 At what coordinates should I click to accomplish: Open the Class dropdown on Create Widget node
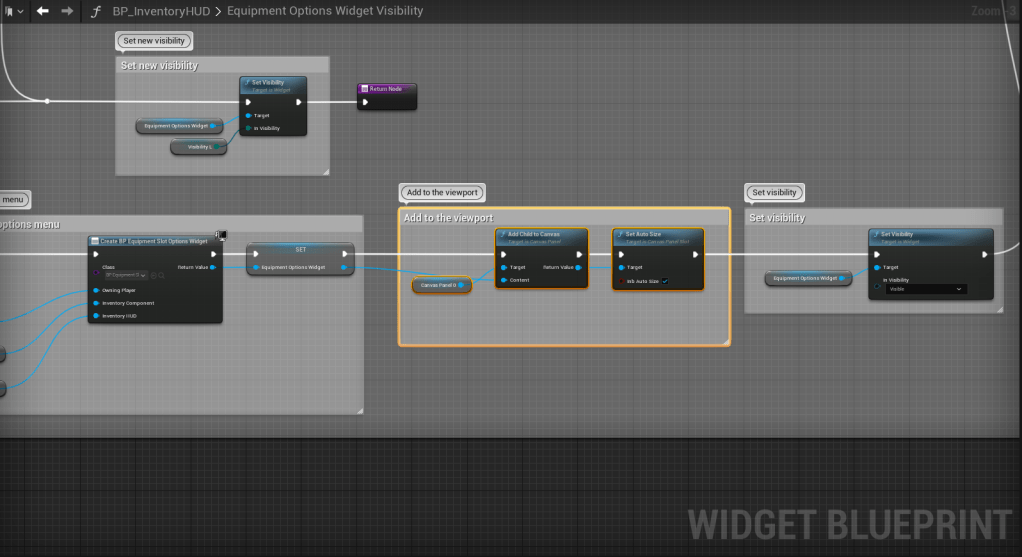(125, 276)
